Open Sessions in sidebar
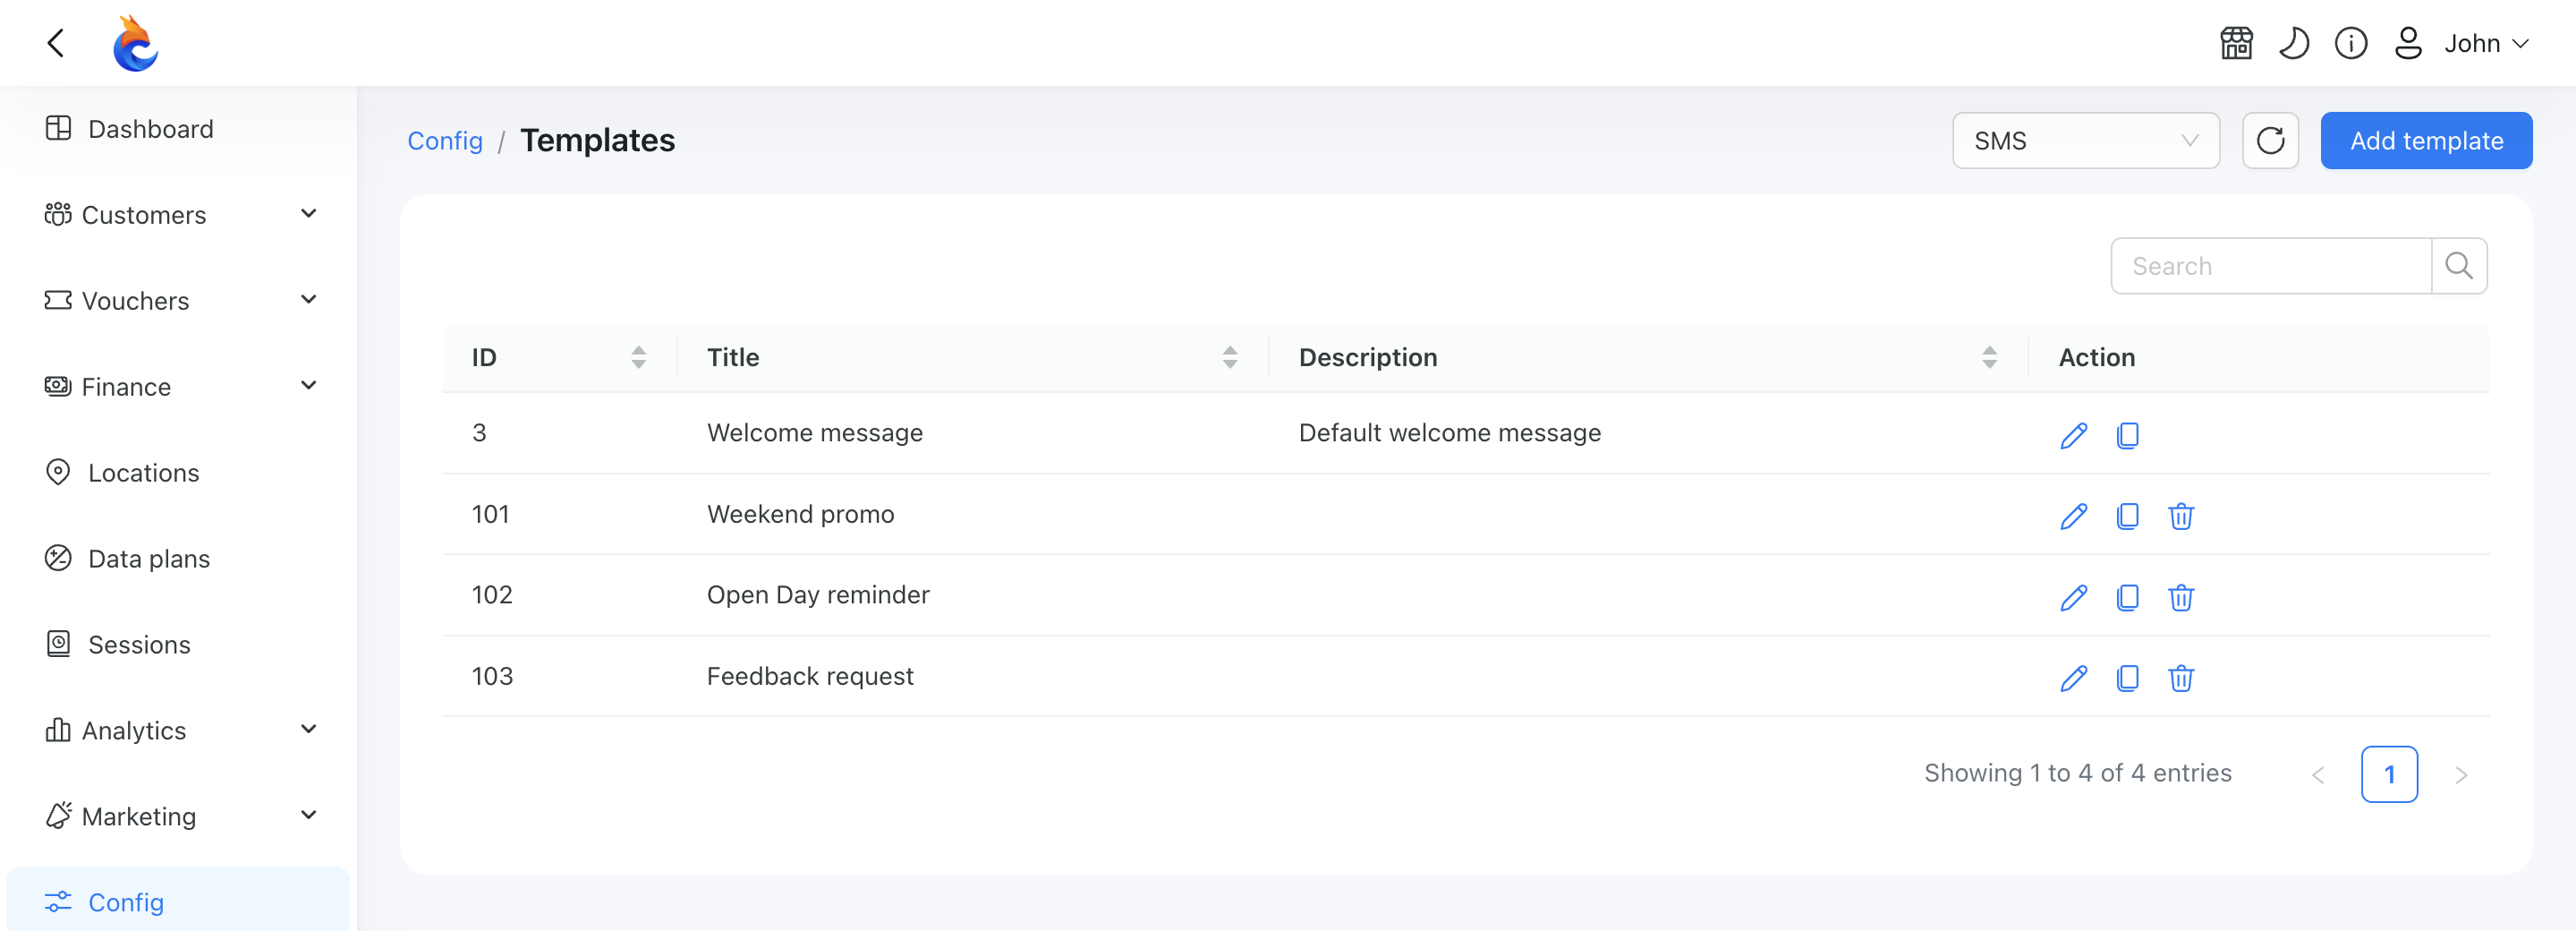This screenshot has width=2576, height=931. coord(178,645)
